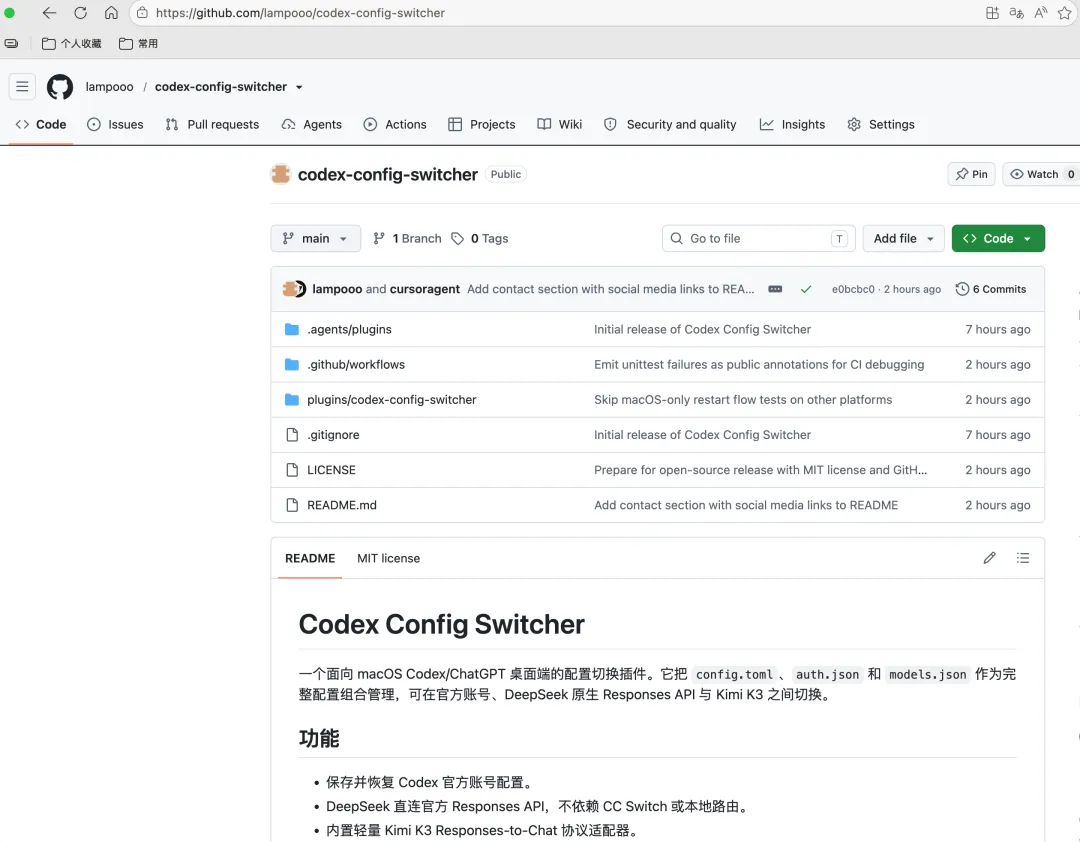
Task: Open the GitHub hamburger navigation menu
Action: pyautogui.click(x=22, y=86)
